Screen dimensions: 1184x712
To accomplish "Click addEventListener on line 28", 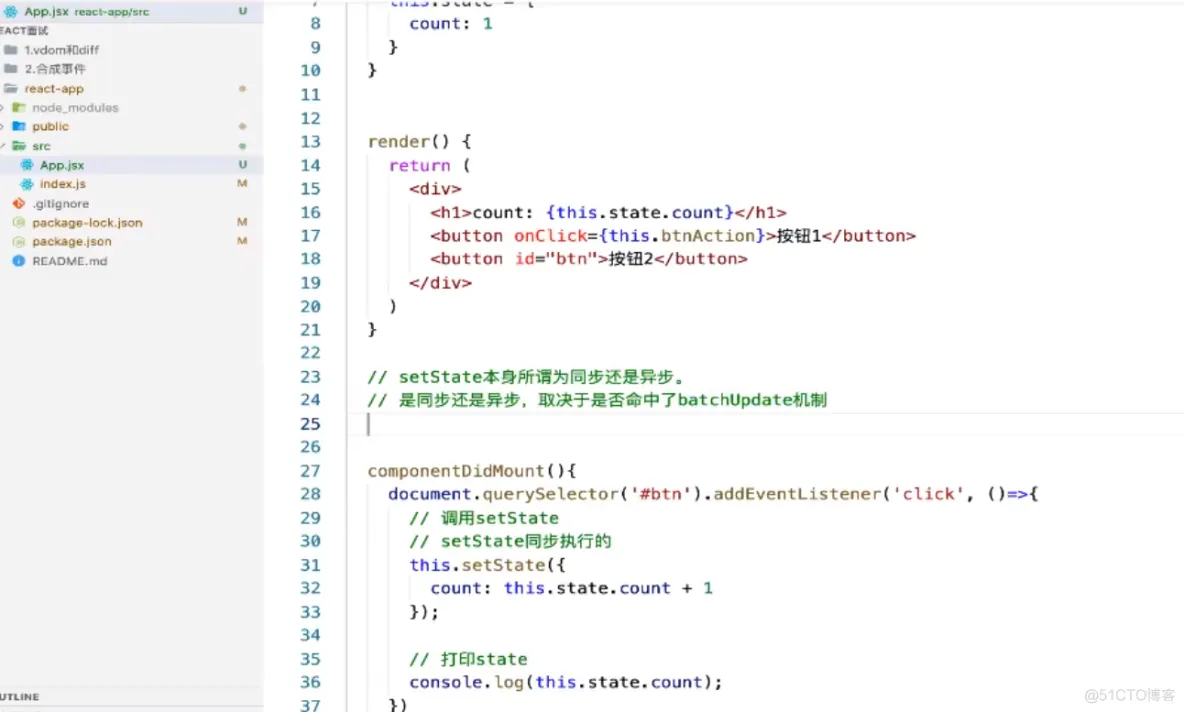I will tap(797, 494).
